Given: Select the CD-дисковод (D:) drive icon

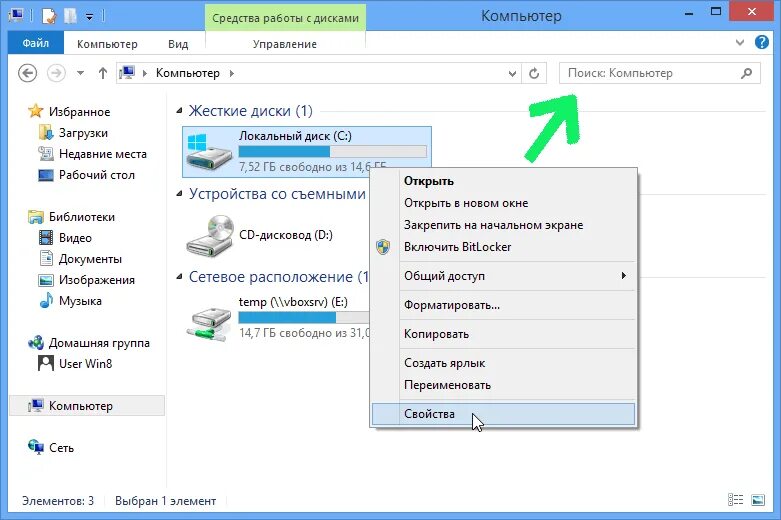Looking at the screenshot, I should tap(210, 236).
